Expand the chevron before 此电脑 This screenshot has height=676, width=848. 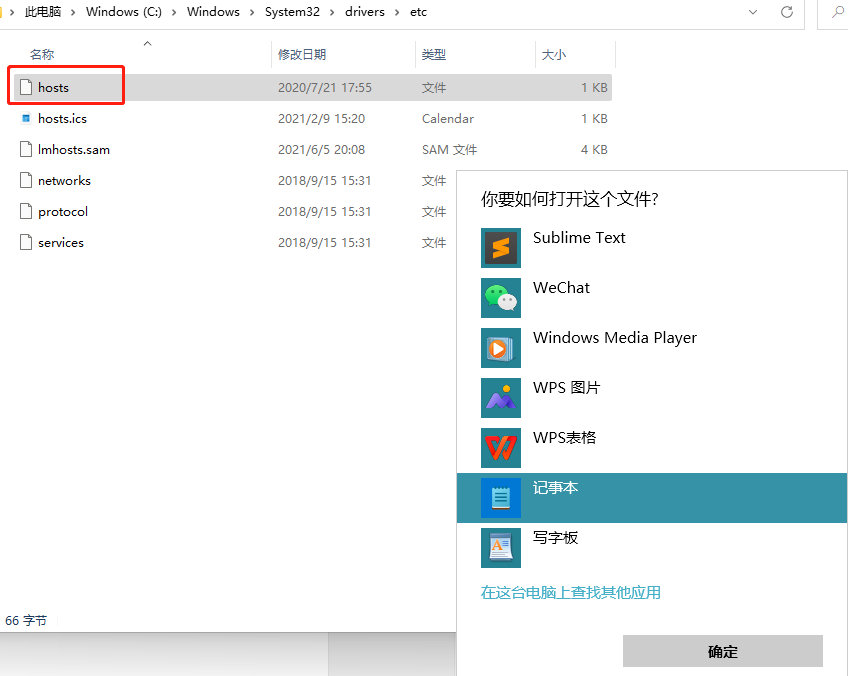coord(12,12)
